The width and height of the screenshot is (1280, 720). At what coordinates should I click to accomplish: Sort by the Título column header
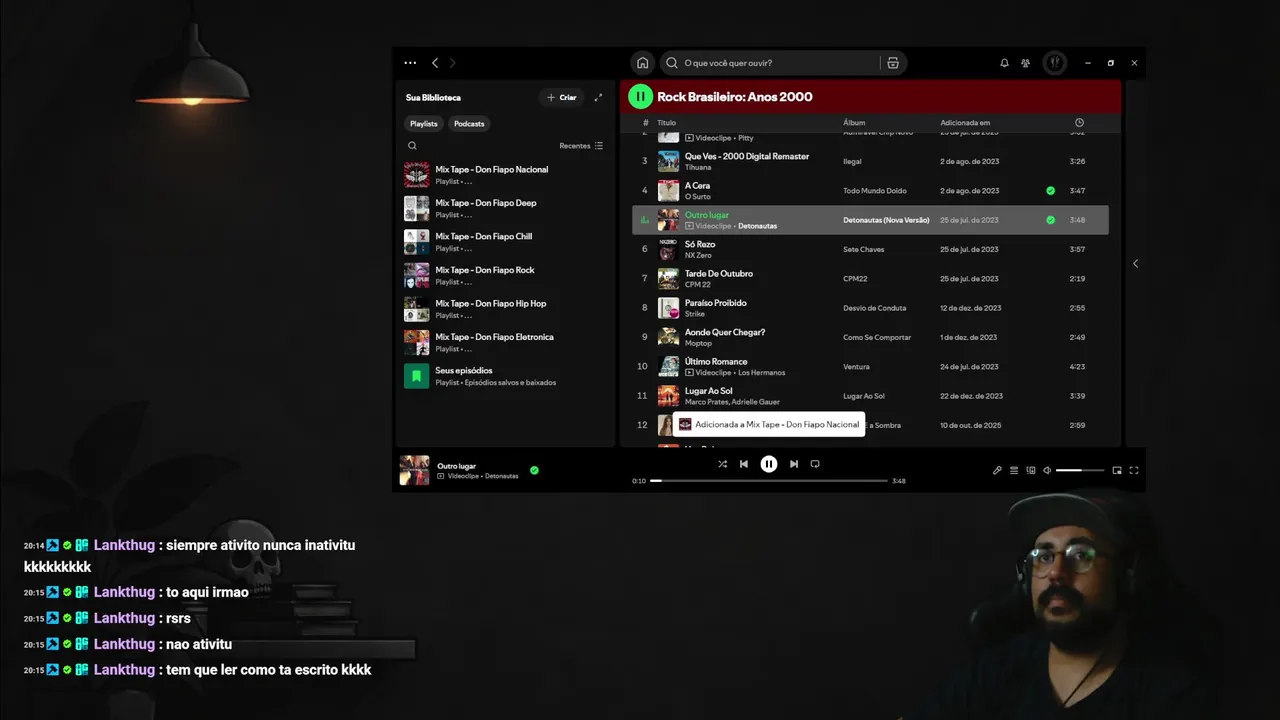[667, 123]
